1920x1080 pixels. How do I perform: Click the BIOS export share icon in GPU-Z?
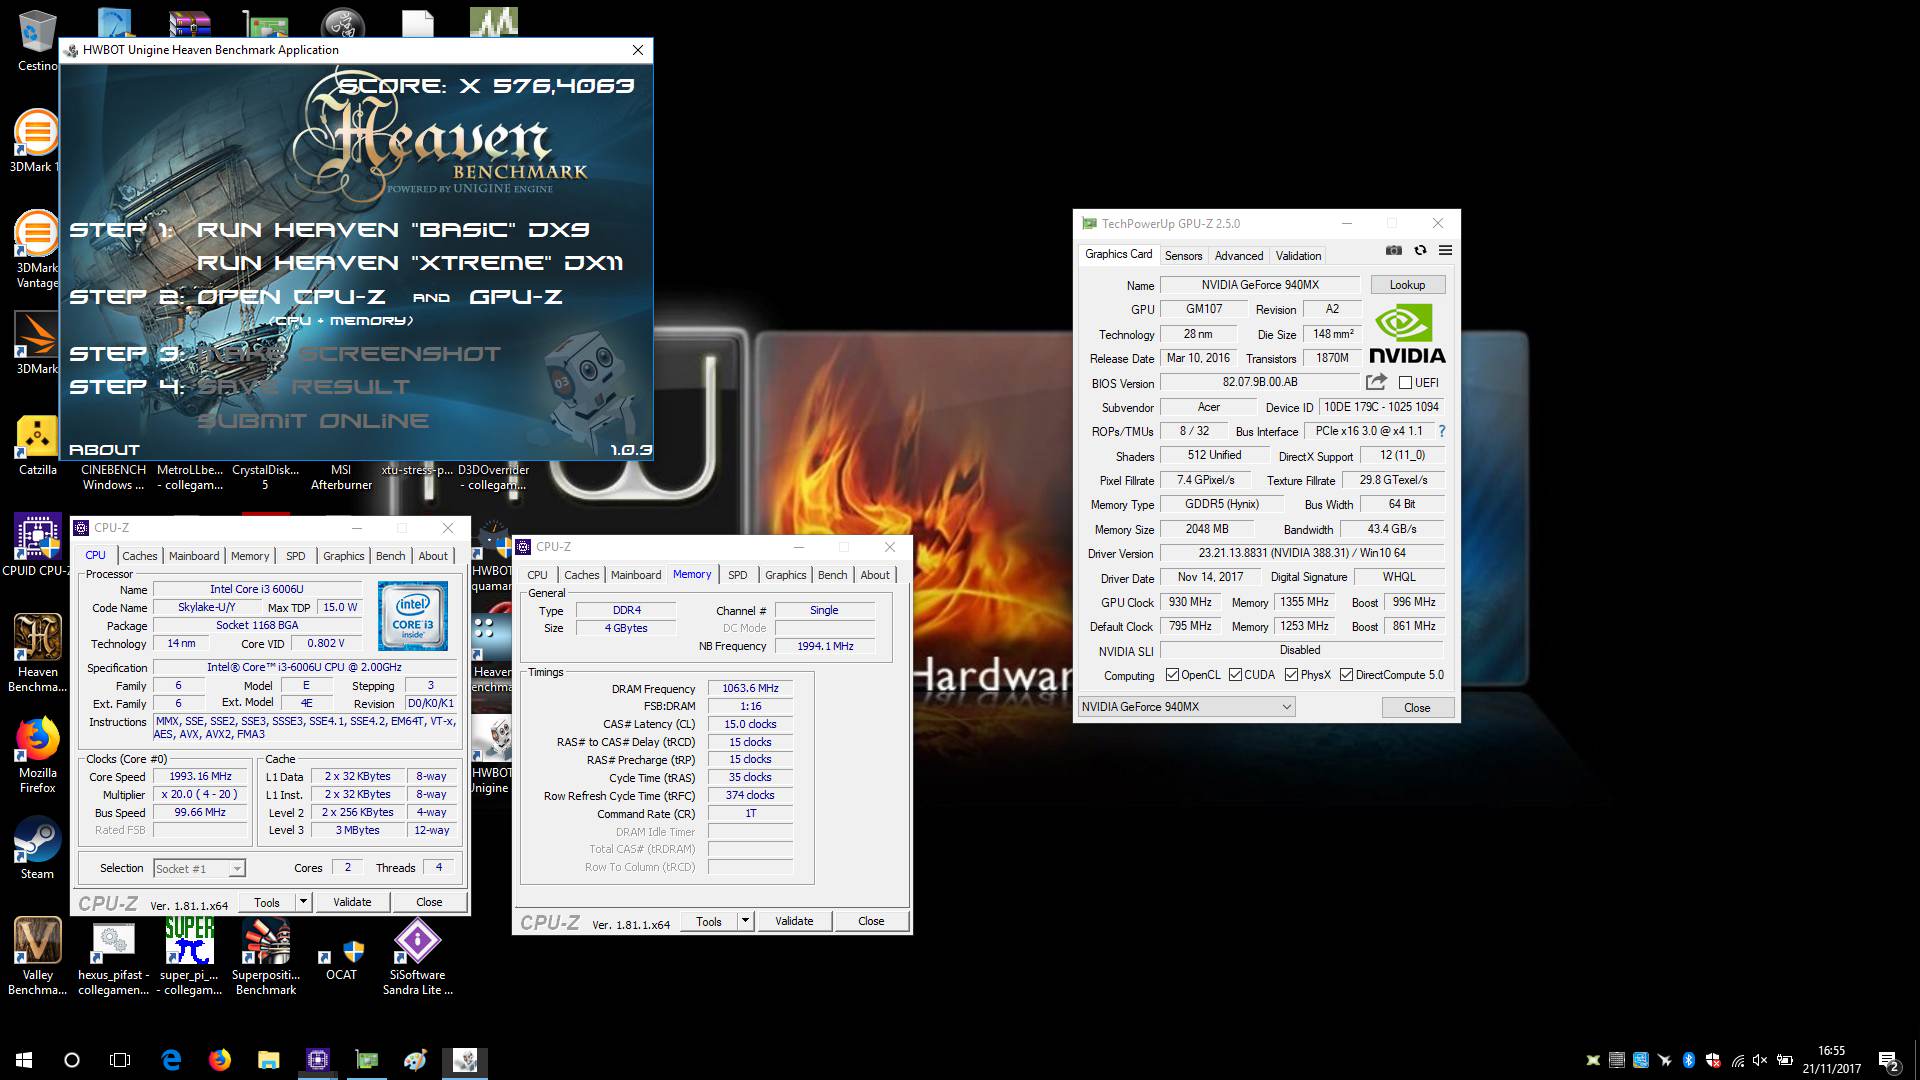tap(1376, 382)
